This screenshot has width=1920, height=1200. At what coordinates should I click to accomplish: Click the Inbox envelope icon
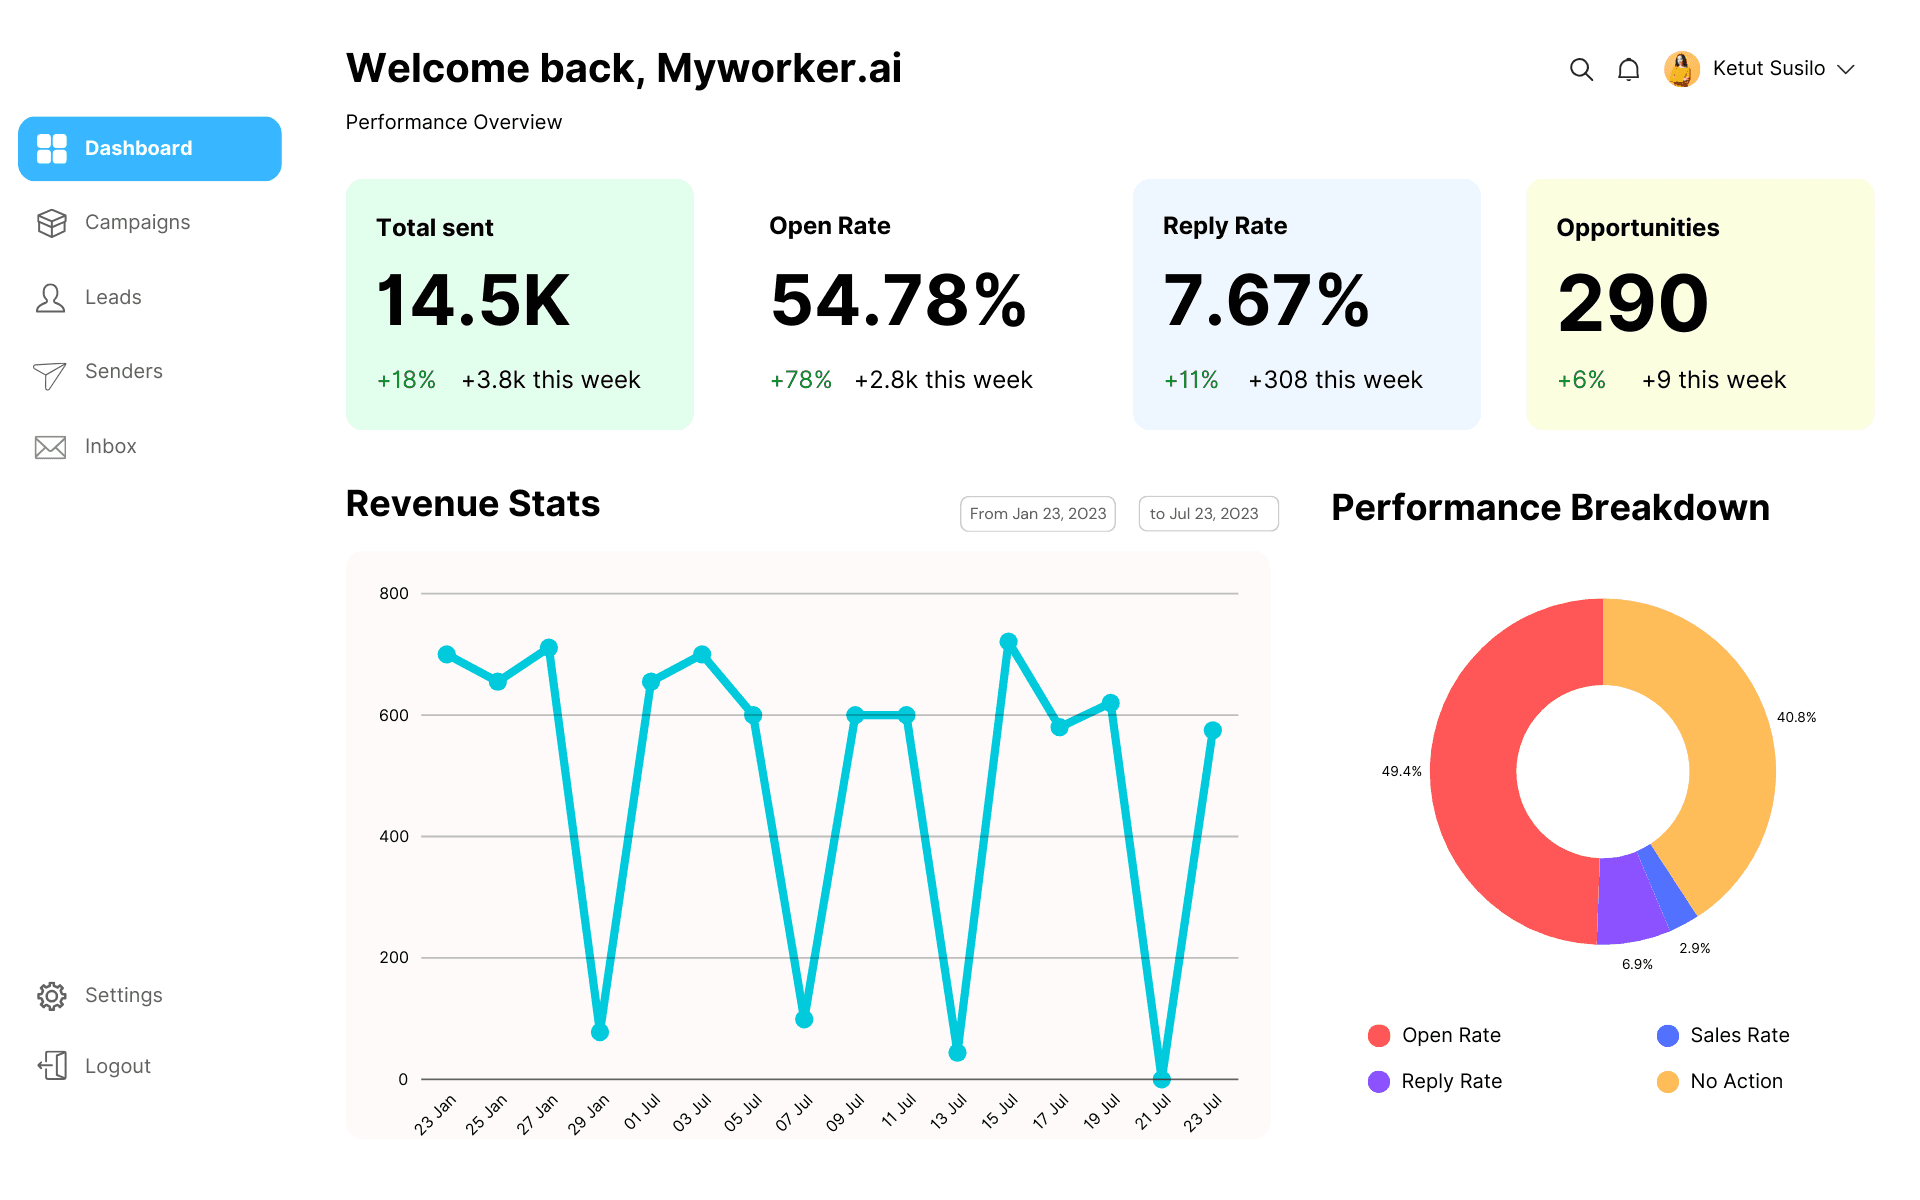pyautogui.click(x=50, y=447)
